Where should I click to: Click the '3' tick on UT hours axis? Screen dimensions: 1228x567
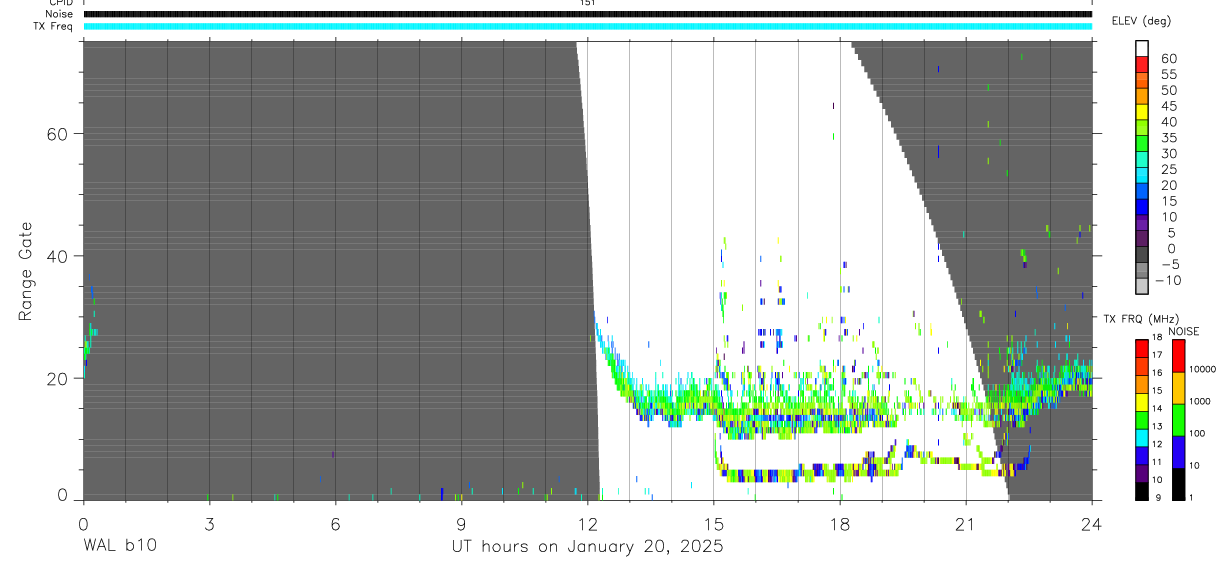[x=209, y=523]
